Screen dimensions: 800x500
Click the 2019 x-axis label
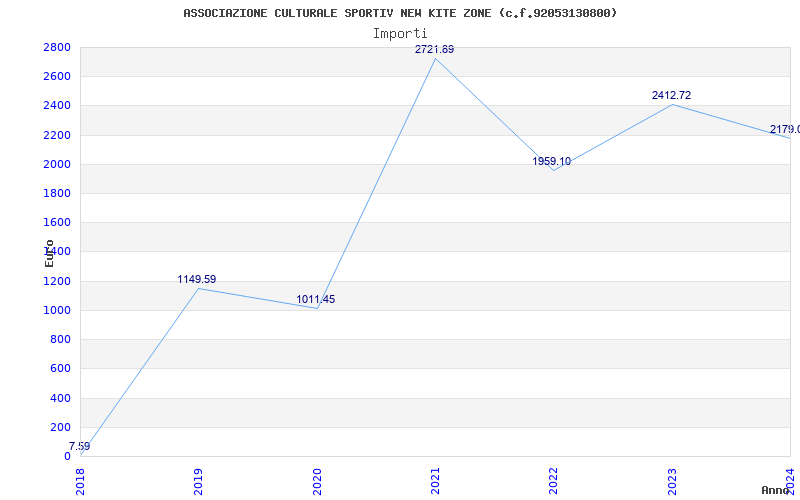click(x=198, y=481)
